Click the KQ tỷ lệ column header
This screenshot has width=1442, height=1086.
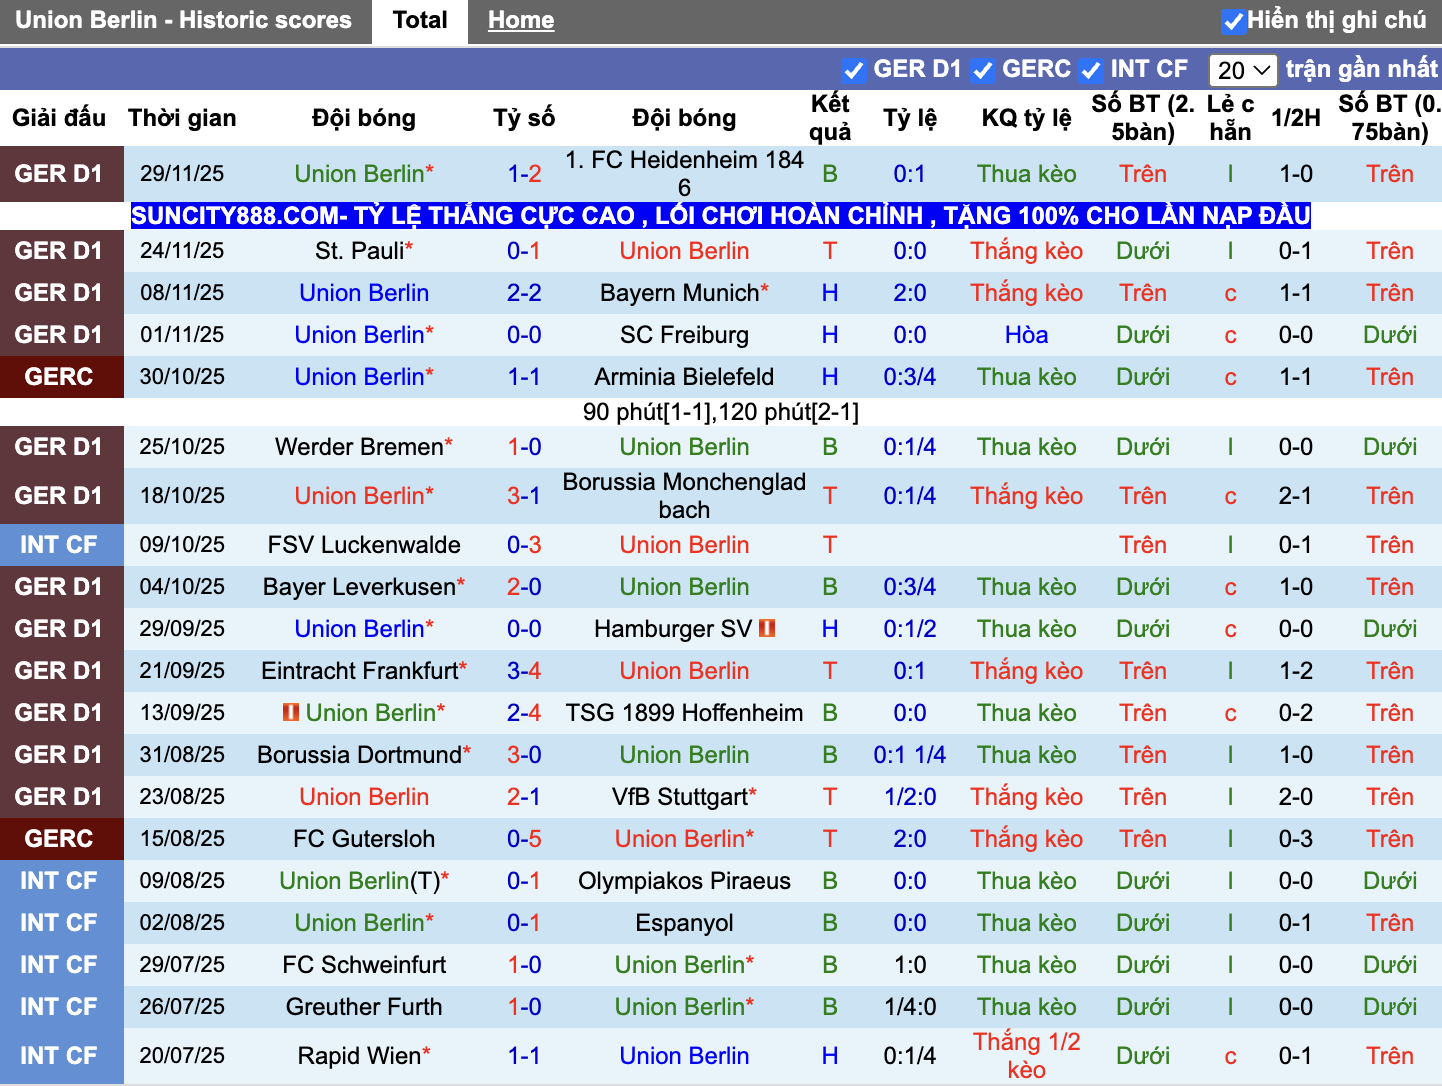coord(1026,118)
